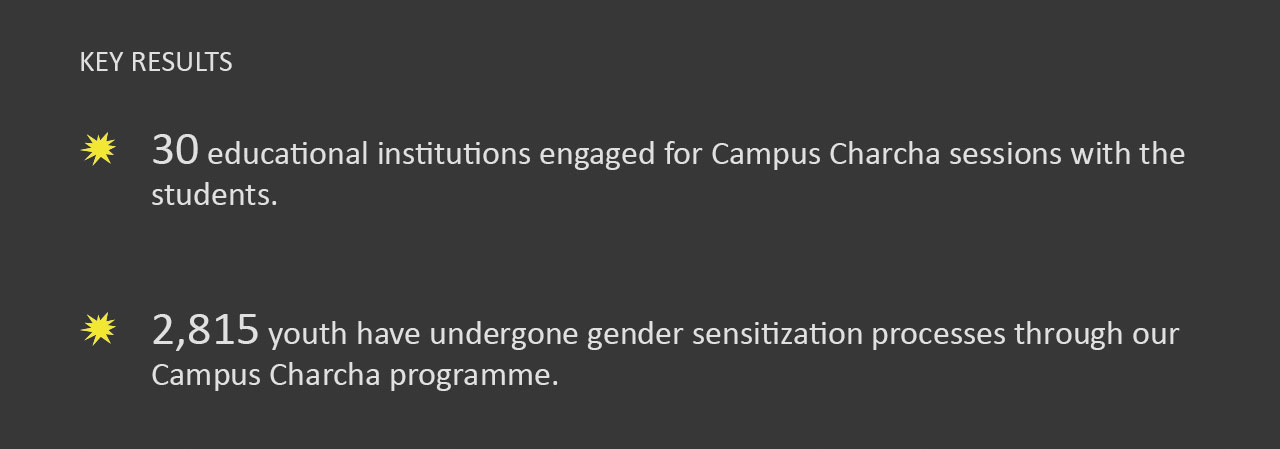Click the word 'students.' on second line

tap(214, 195)
